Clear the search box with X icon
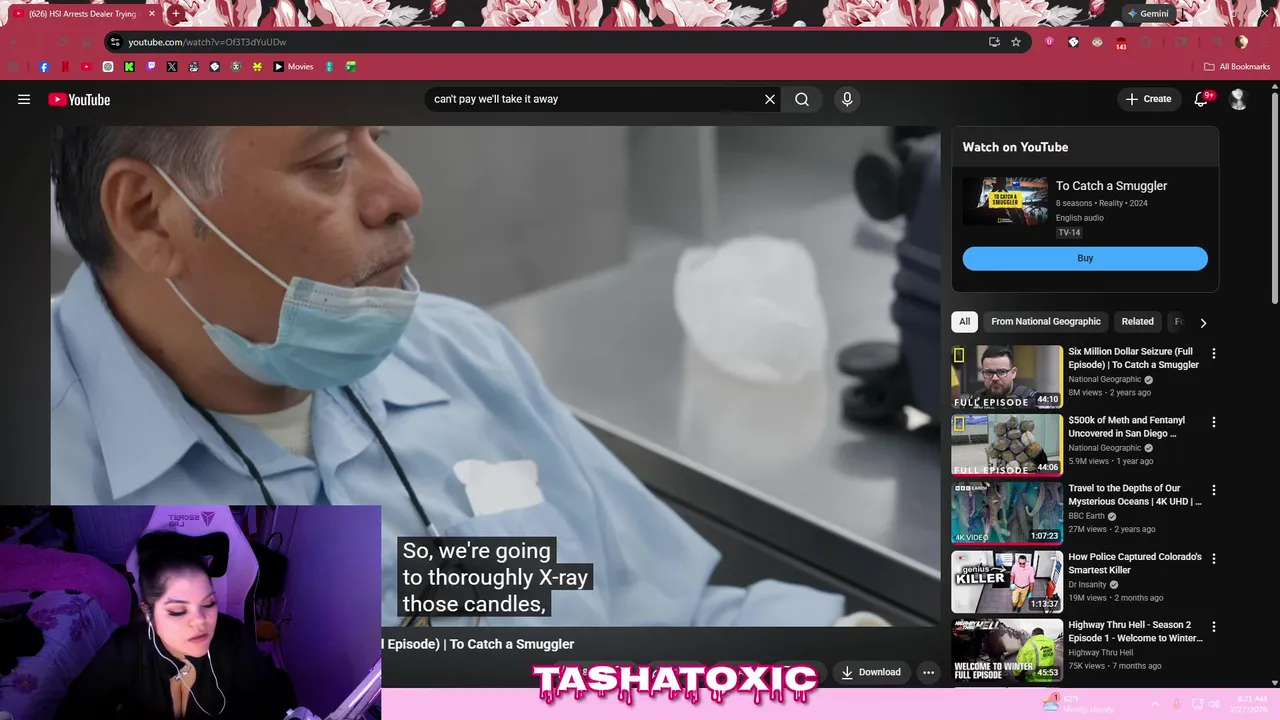The image size is (1280, 720). click(770, 99)
